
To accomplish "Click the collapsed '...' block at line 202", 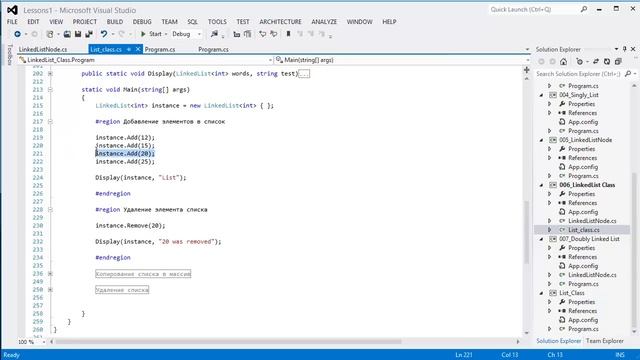I will coord(304,74).
